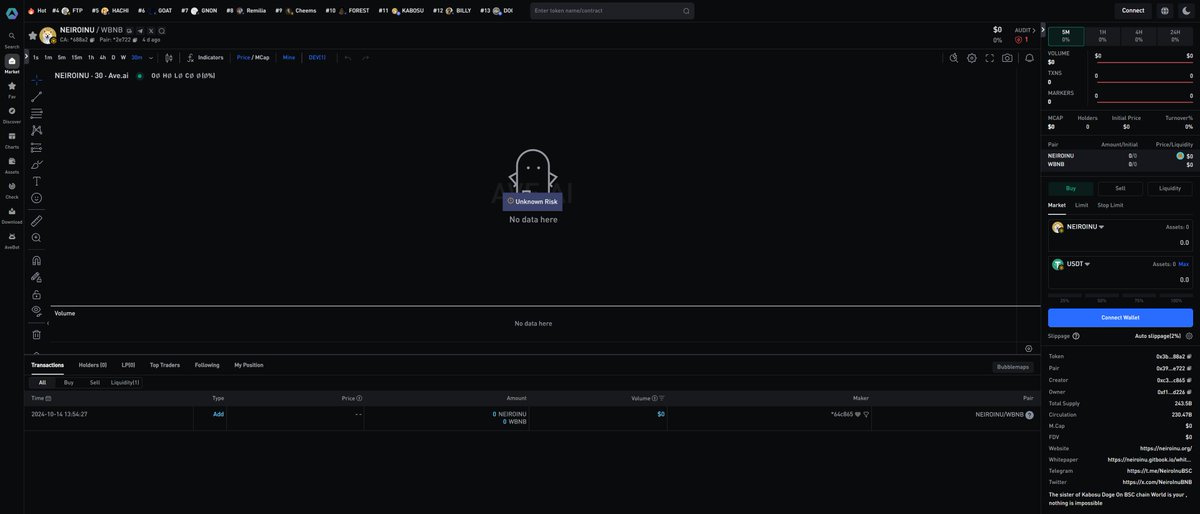Open the Fav section in sidebar
Viewport: 1200px width, 514px height.
click(12, 90)
